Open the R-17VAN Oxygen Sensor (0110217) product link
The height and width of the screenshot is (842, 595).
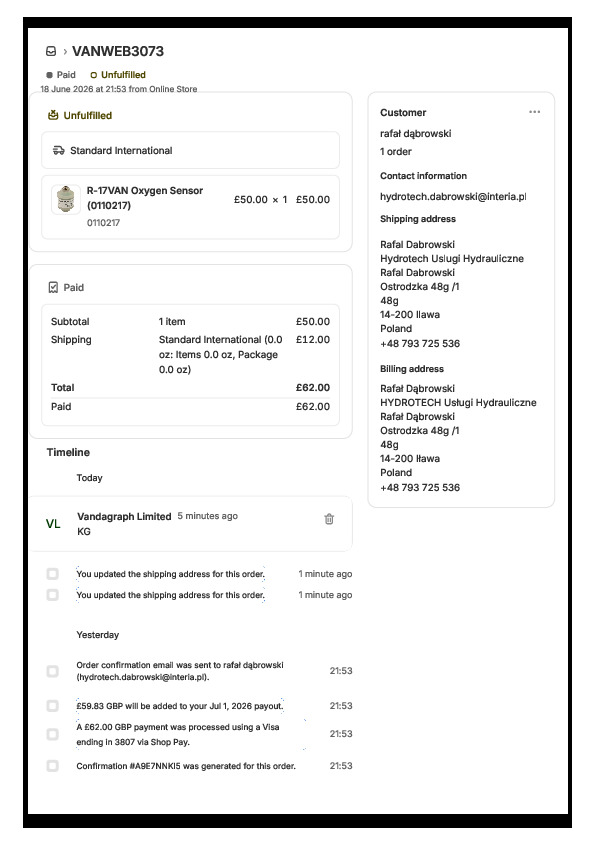(x=145, y=198)
